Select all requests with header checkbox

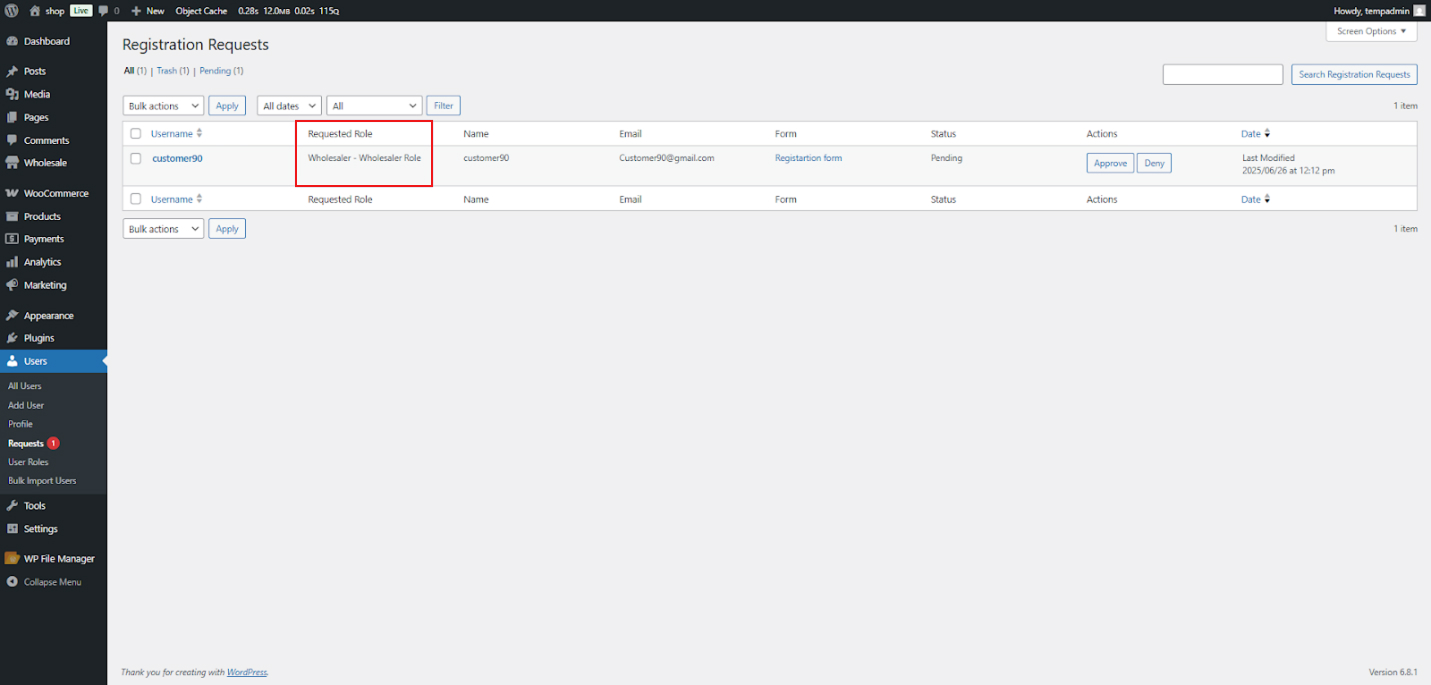coord(136,133)
